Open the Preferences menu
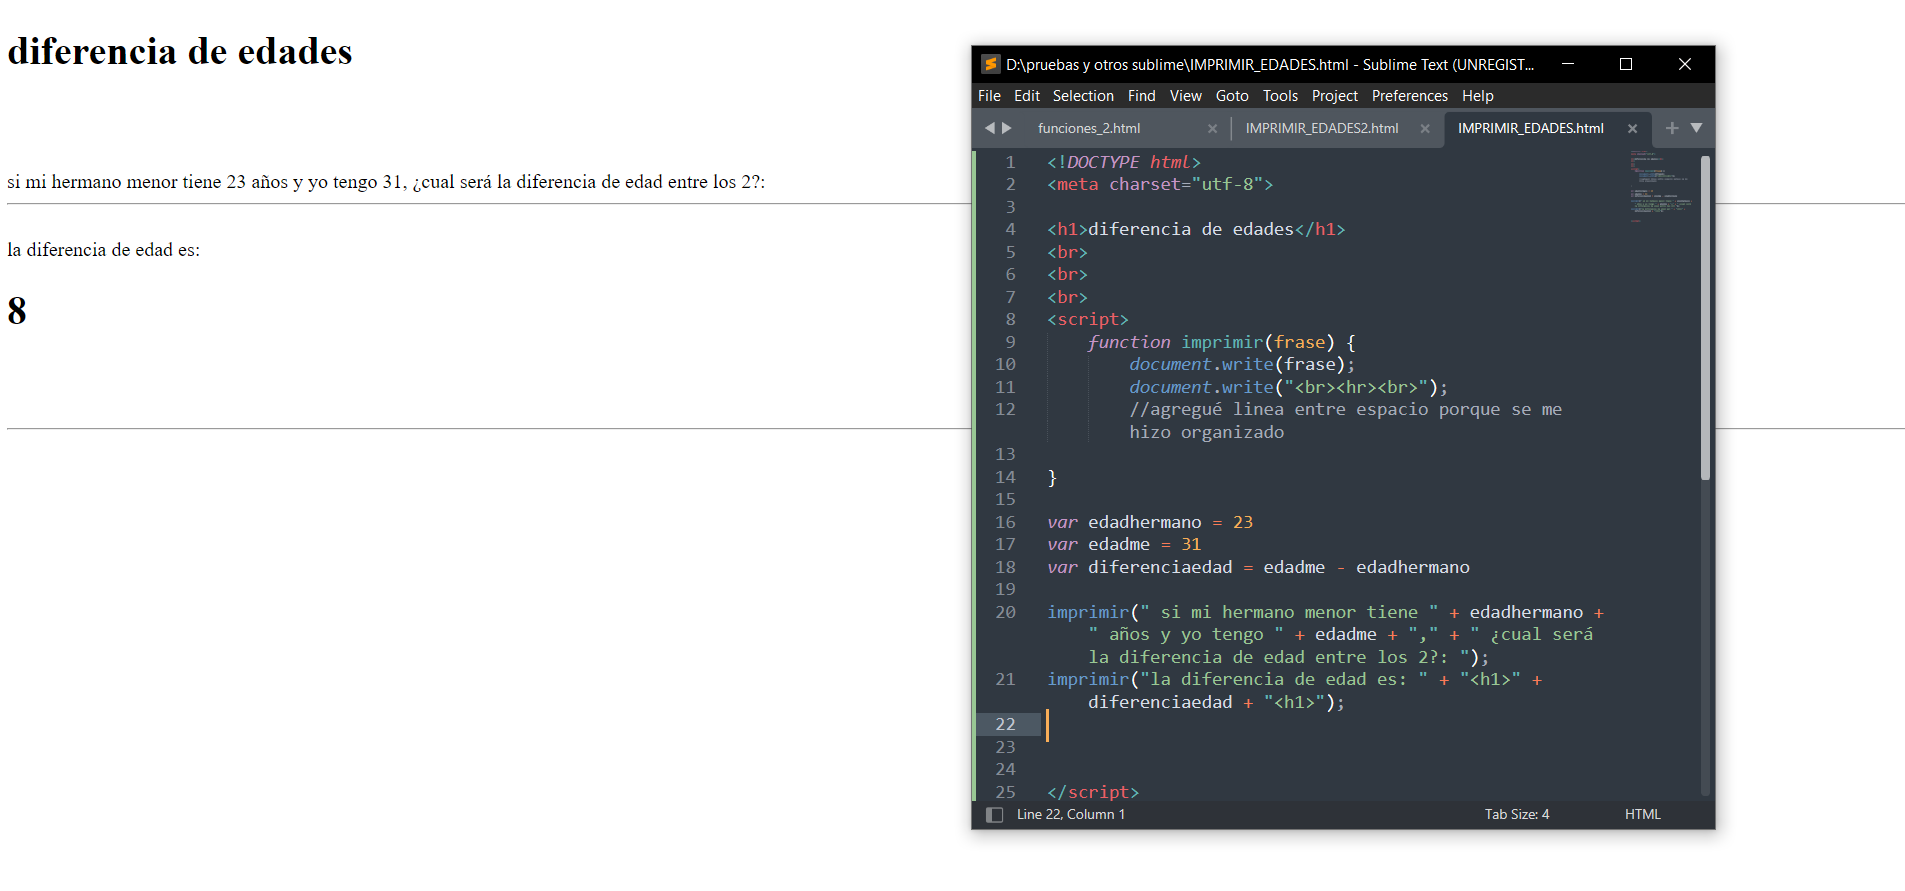 1409,96
